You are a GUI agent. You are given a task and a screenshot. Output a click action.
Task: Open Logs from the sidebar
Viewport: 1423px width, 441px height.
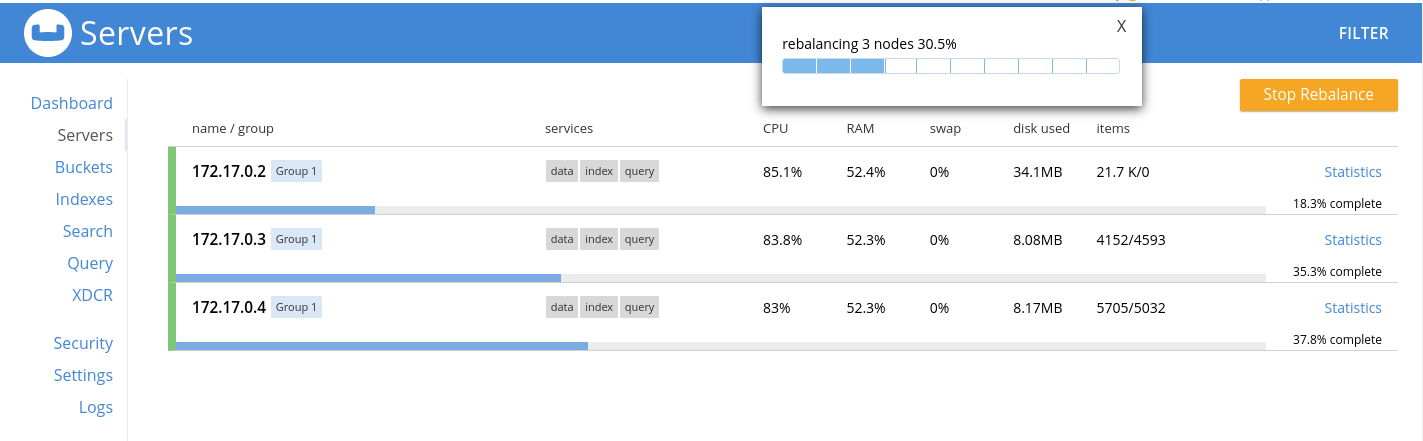click(96, 408)
